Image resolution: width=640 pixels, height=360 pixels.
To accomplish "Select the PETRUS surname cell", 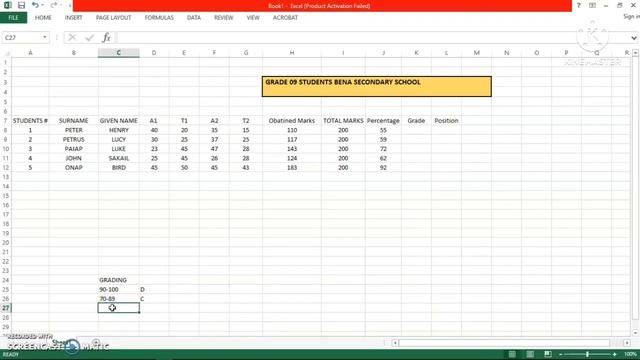I will click(73, 140).
